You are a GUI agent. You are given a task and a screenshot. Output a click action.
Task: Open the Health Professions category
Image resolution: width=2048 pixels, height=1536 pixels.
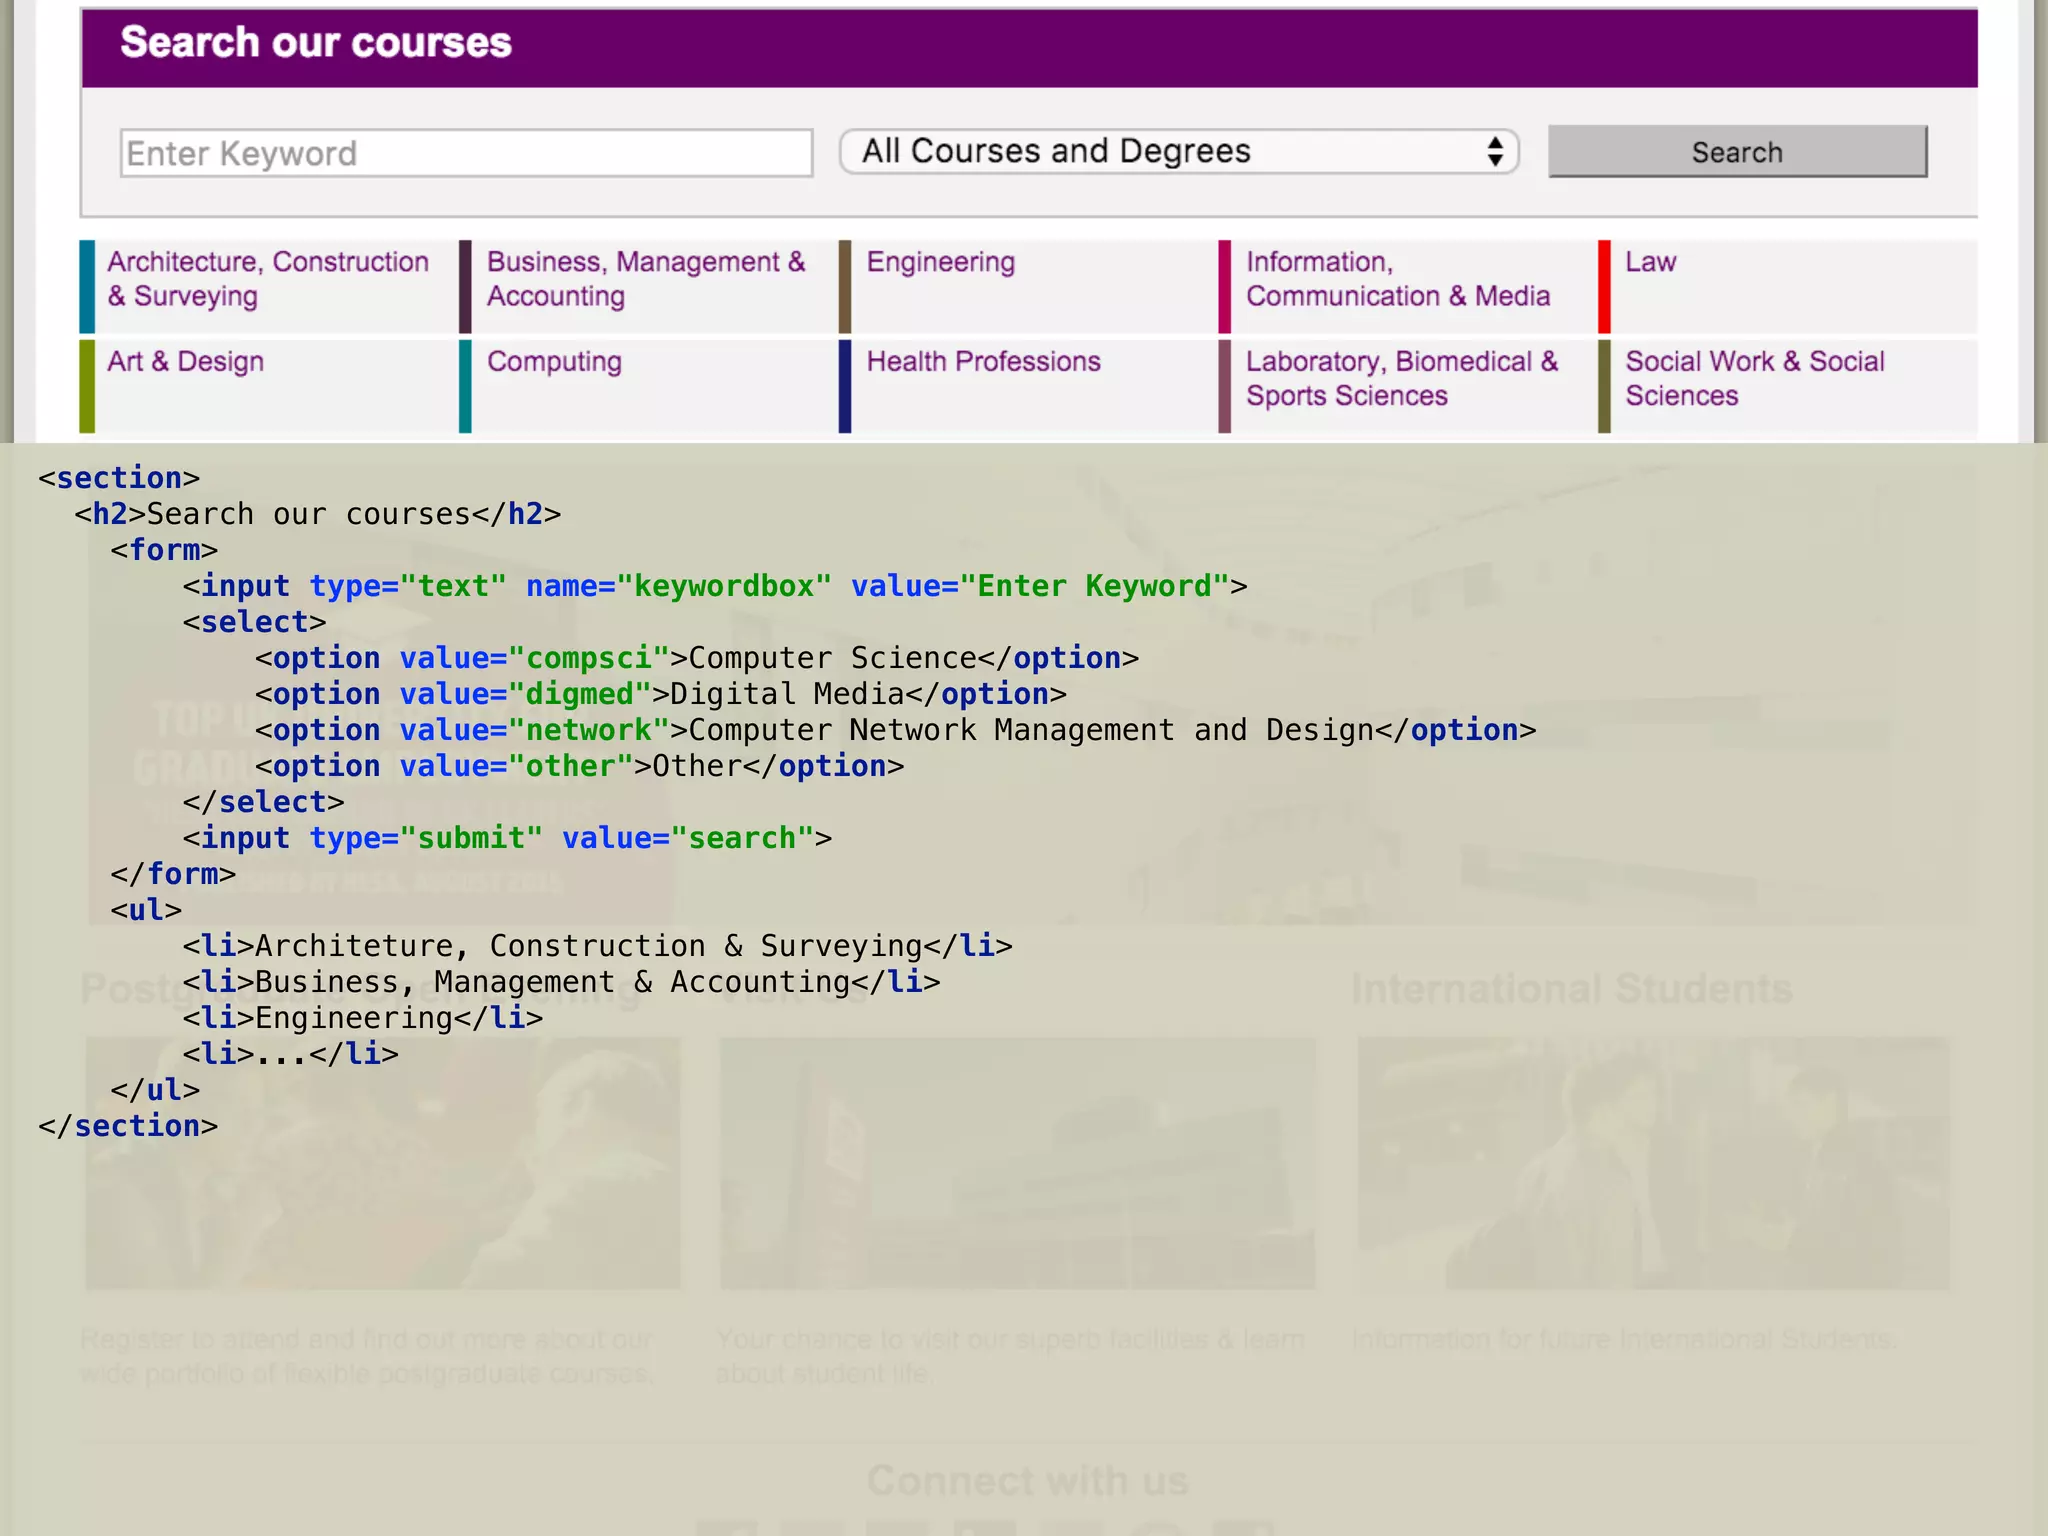(983, 362)
